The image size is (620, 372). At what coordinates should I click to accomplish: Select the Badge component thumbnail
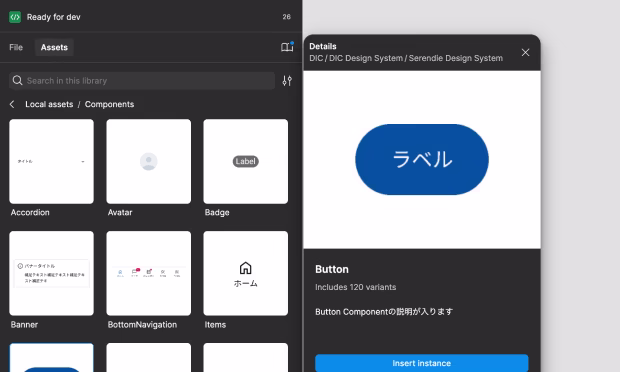pos(246,161)
